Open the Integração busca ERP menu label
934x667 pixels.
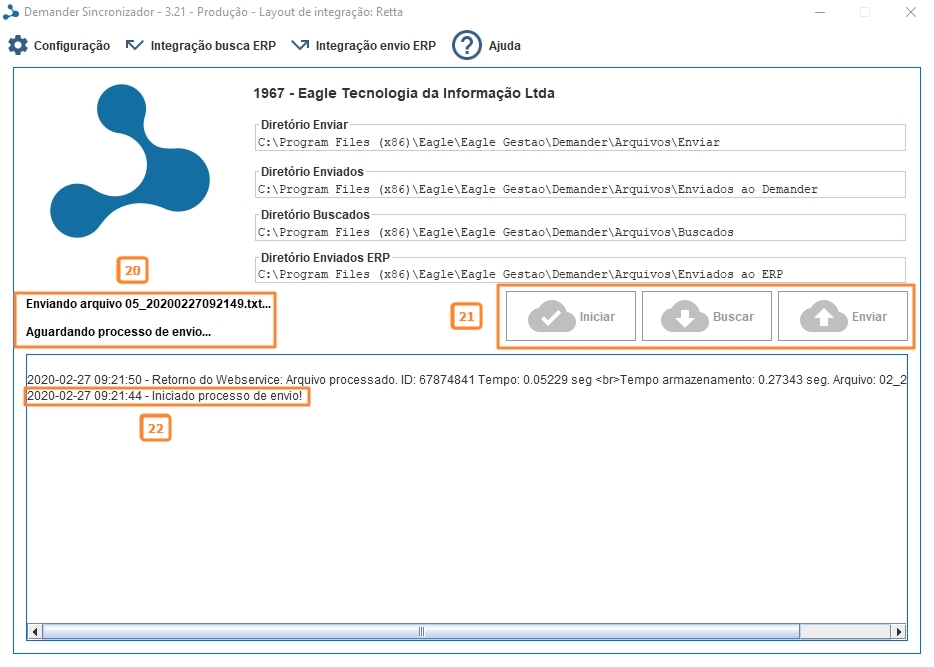point(213,46)
